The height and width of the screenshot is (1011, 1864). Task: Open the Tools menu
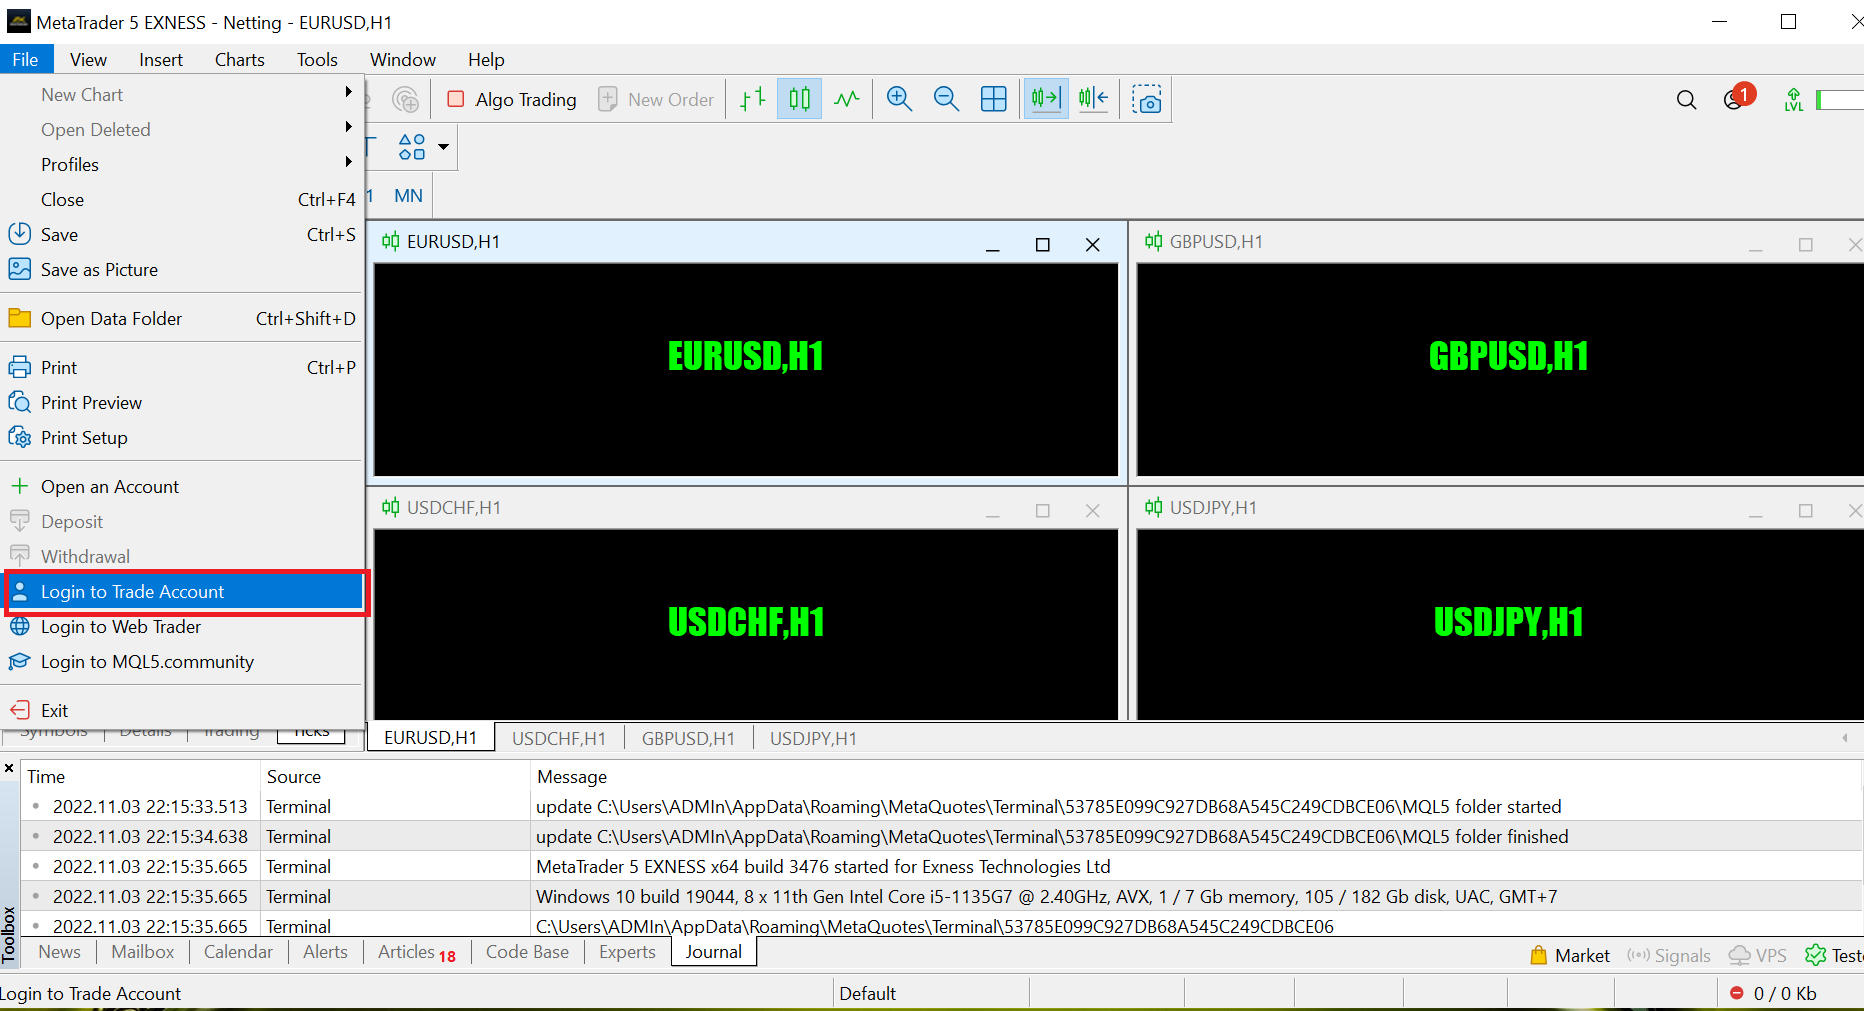[x=317, y=59]
